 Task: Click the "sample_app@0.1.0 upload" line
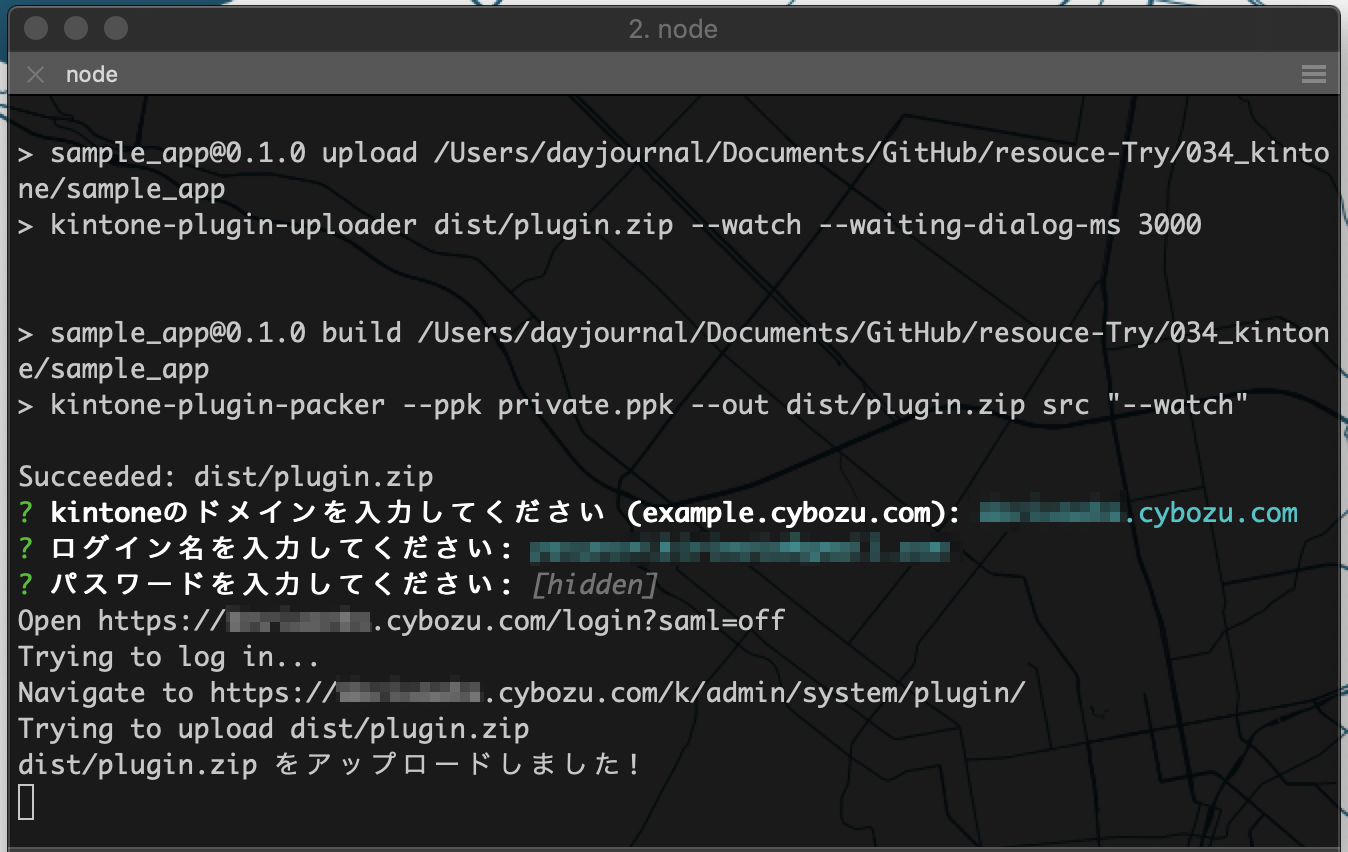[x=674, y=171]
